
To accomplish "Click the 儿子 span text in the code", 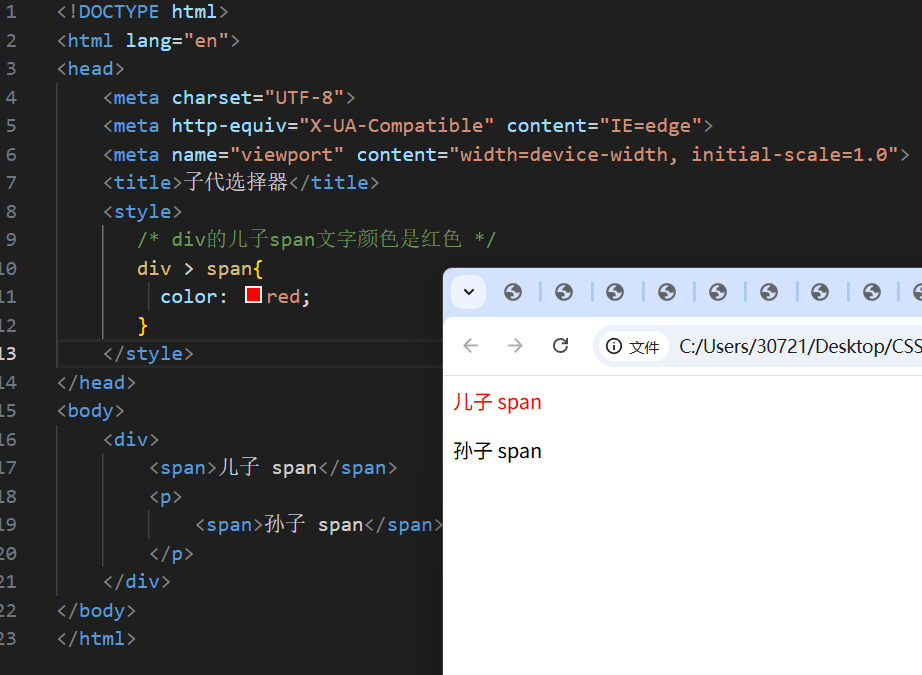I will point(268,468).
